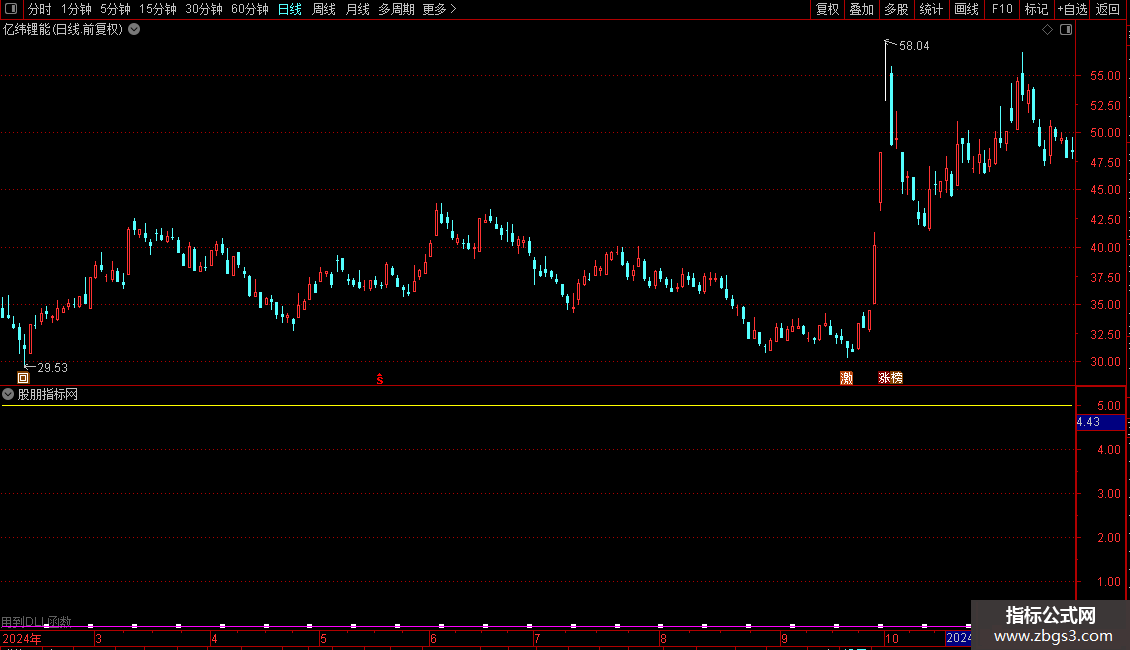Click the 标记 mark button
This screenshot has height=650, width=1130.
coord(1036,9)
